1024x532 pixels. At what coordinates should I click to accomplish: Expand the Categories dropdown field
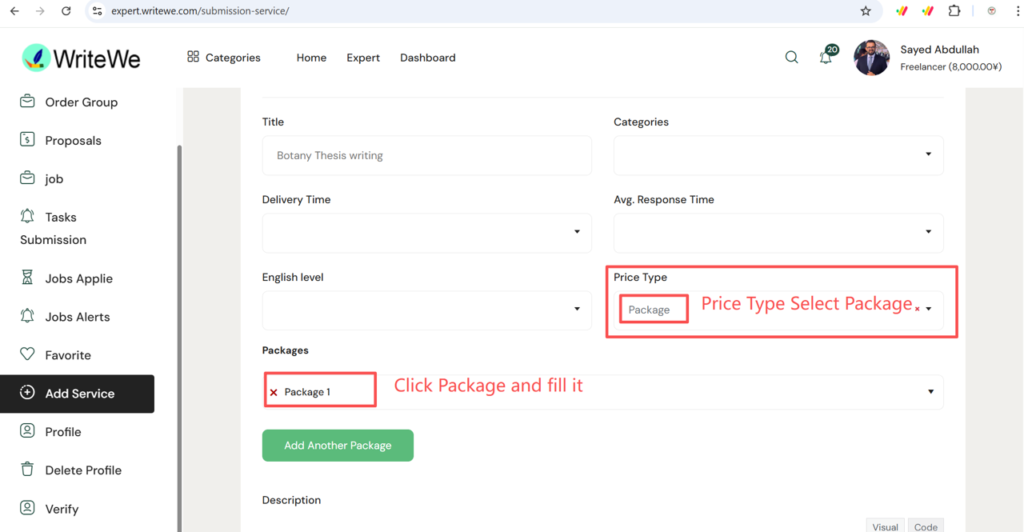[x=777, y=155]
